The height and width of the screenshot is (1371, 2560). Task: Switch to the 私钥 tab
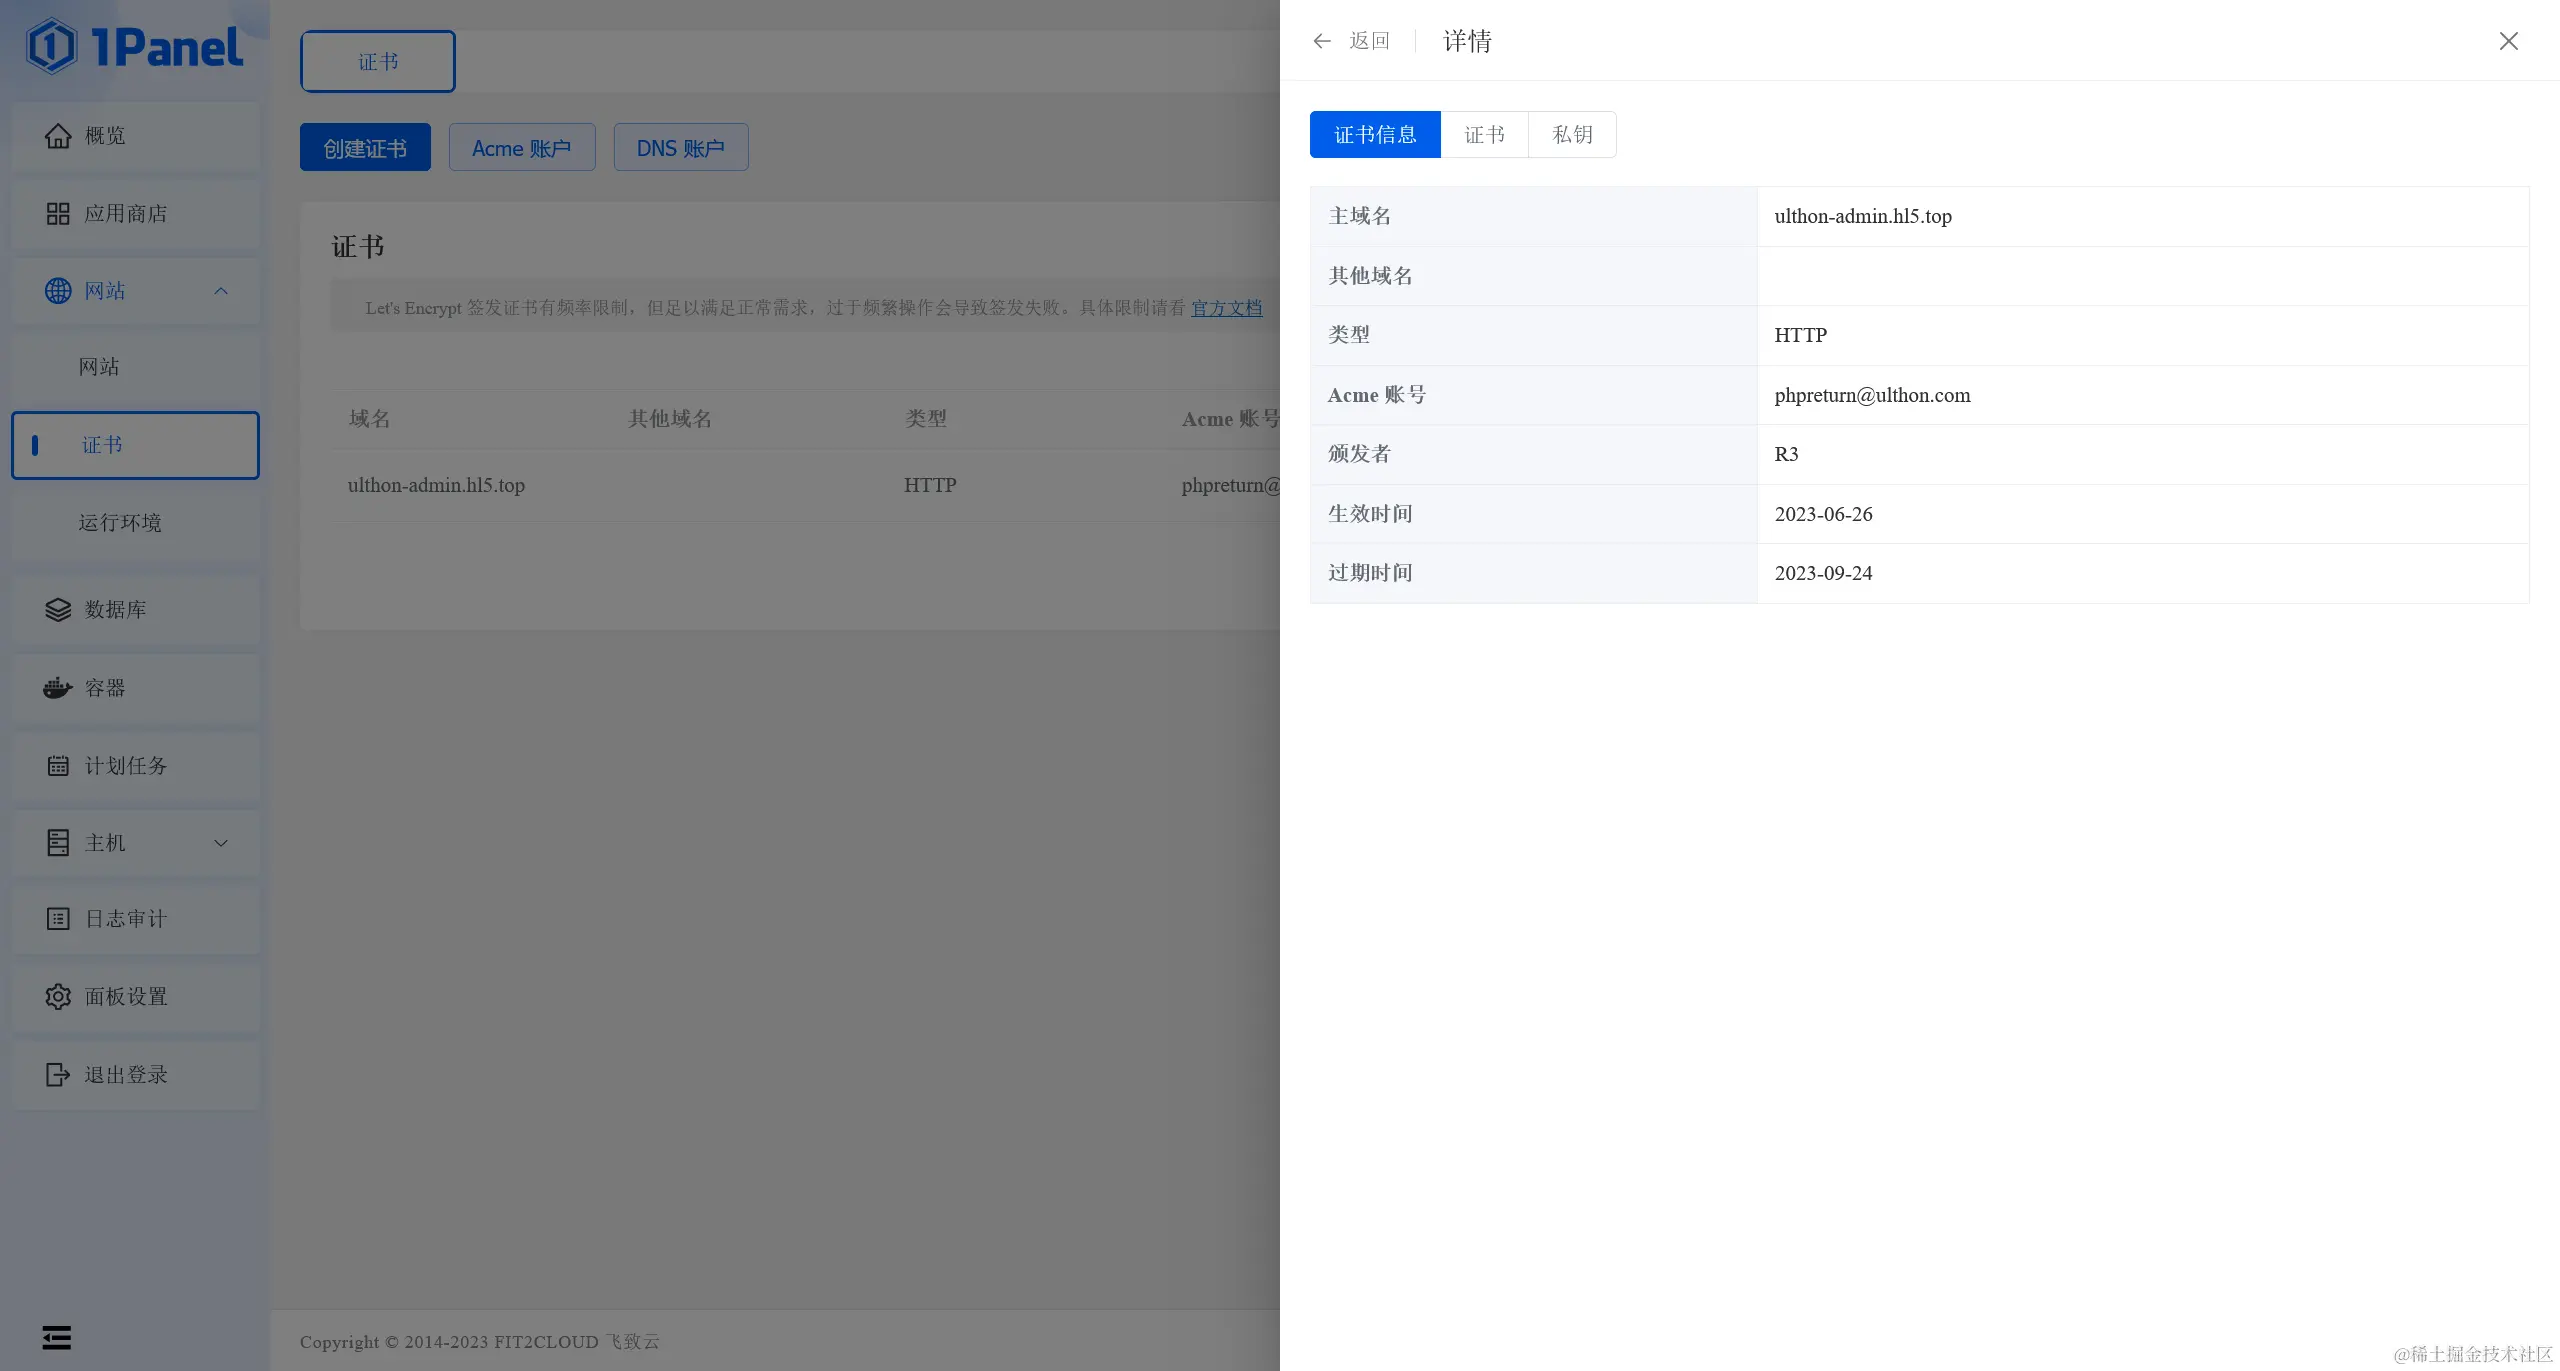pyautogui.click(x=1572, y=135)
